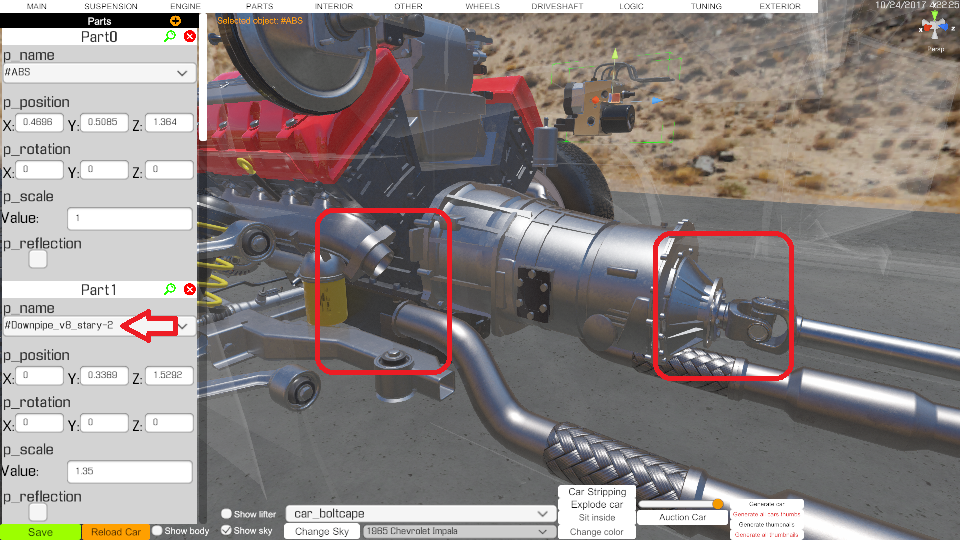
Task: Open the Part0 p_name dropdown showing #ABS
Action: [100, 73]
